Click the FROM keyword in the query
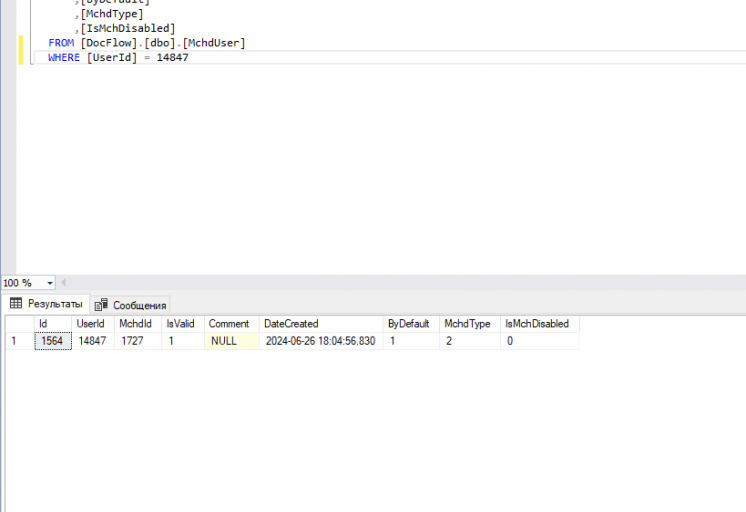 click(61, 43)
